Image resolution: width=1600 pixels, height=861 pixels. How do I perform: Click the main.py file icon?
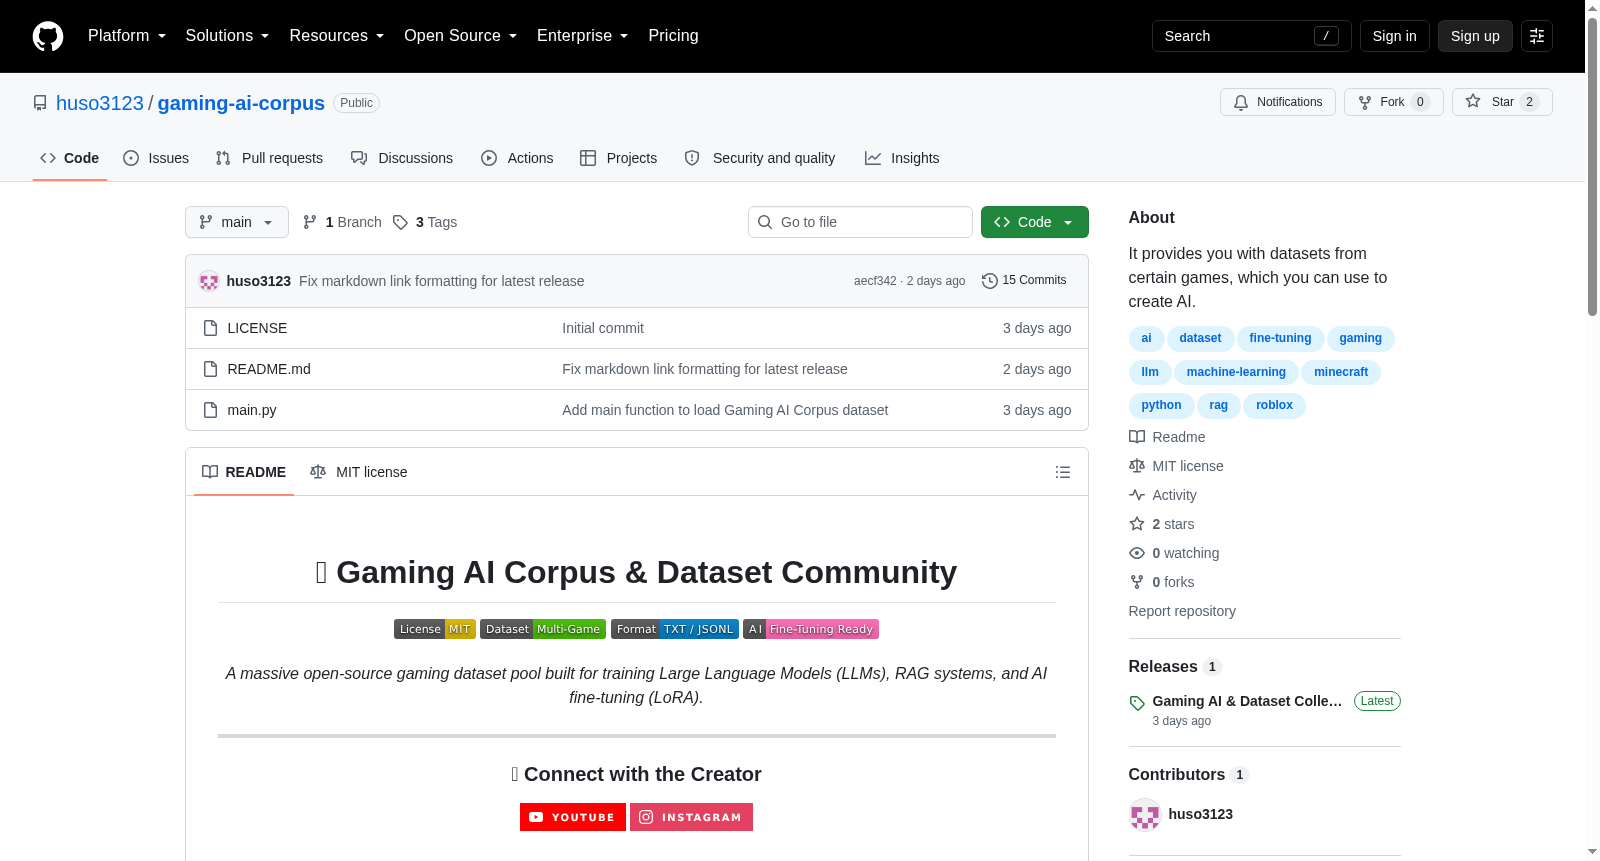(210, 410)
